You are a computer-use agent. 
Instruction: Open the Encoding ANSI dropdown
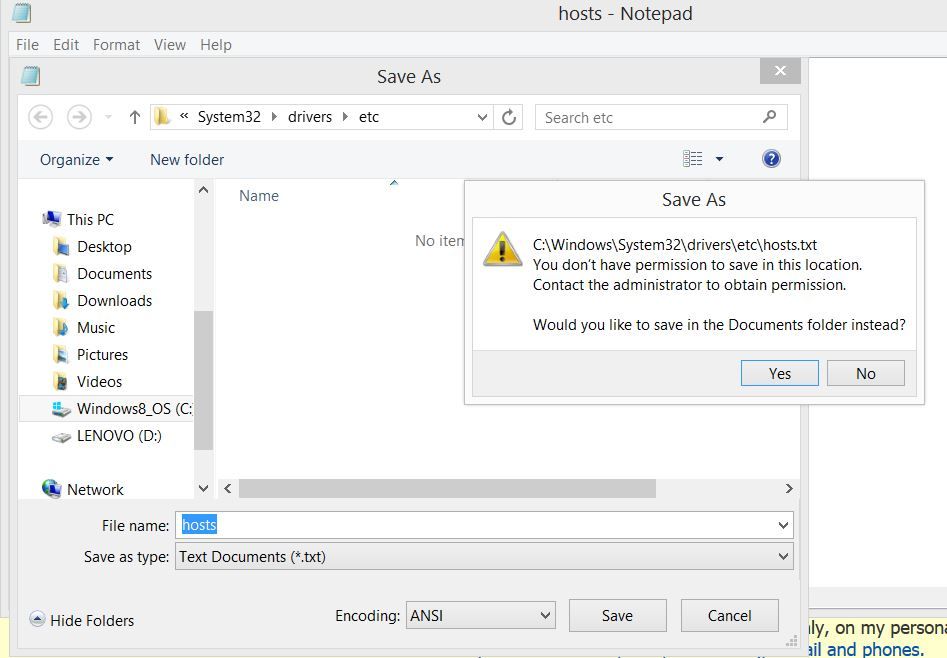[x=545, y=616]
